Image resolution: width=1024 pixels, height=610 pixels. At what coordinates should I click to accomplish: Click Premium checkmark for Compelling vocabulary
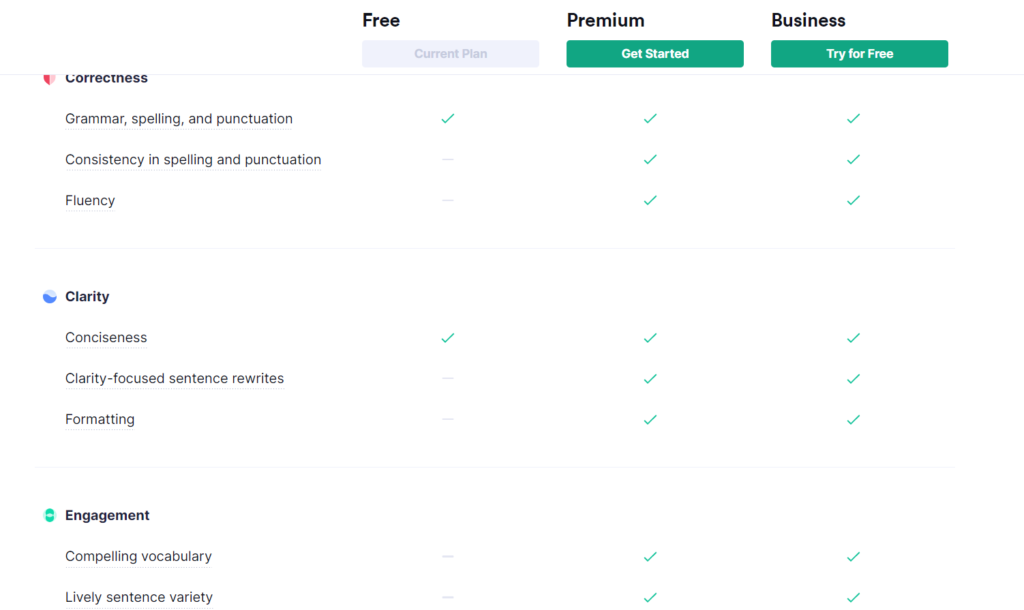(650, 556)
